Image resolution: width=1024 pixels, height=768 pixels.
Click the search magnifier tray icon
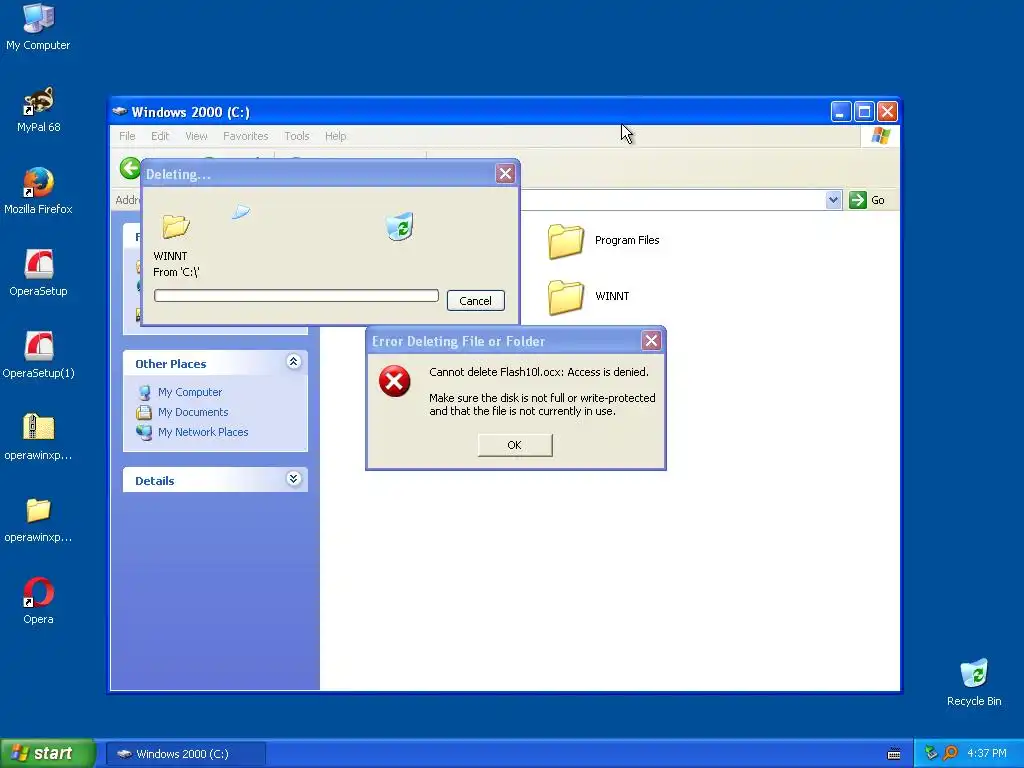coord(951,753)
